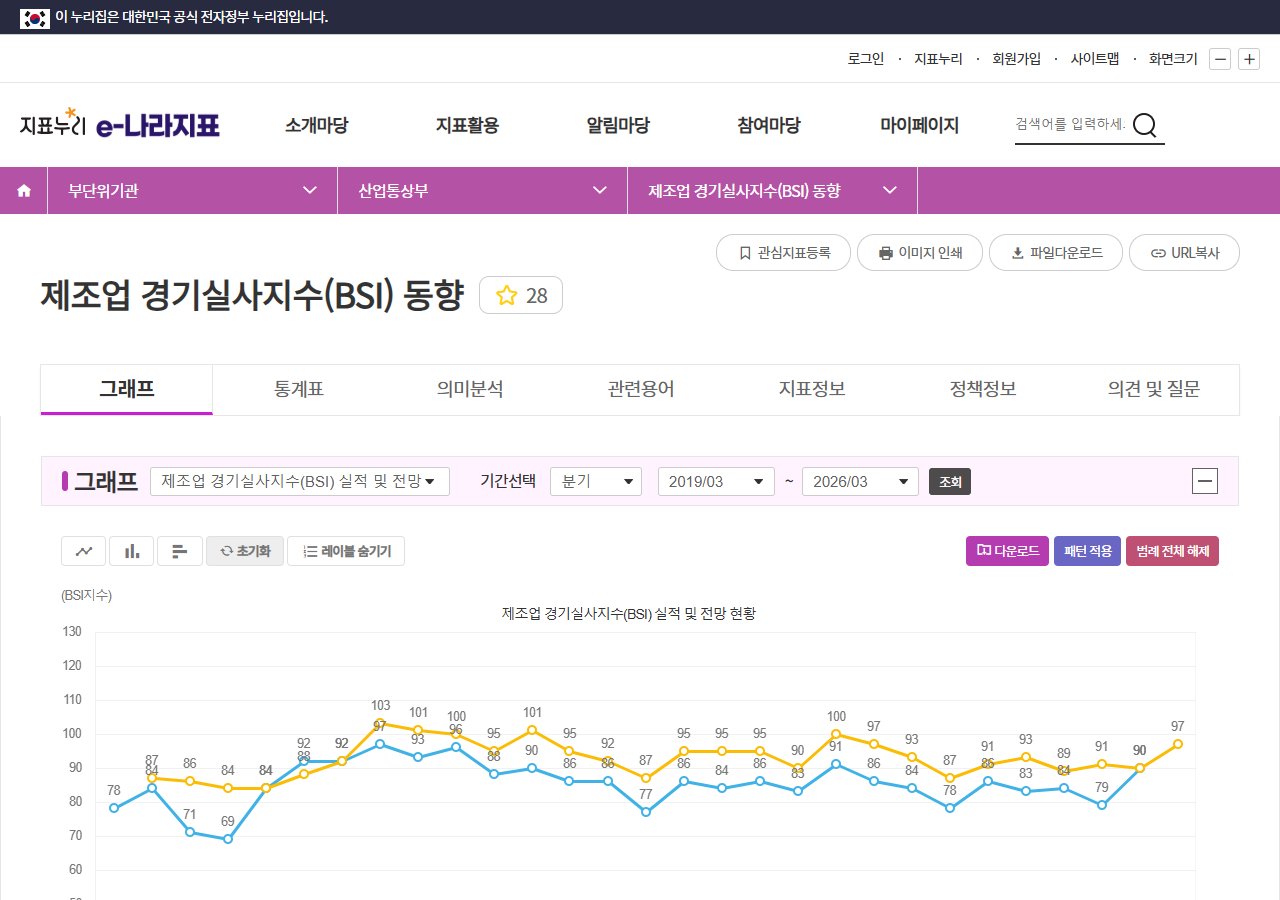This screenshot has height=900, width=1280.
Task: Click the 관심지표등록 bookmark button
Action: 784,253
